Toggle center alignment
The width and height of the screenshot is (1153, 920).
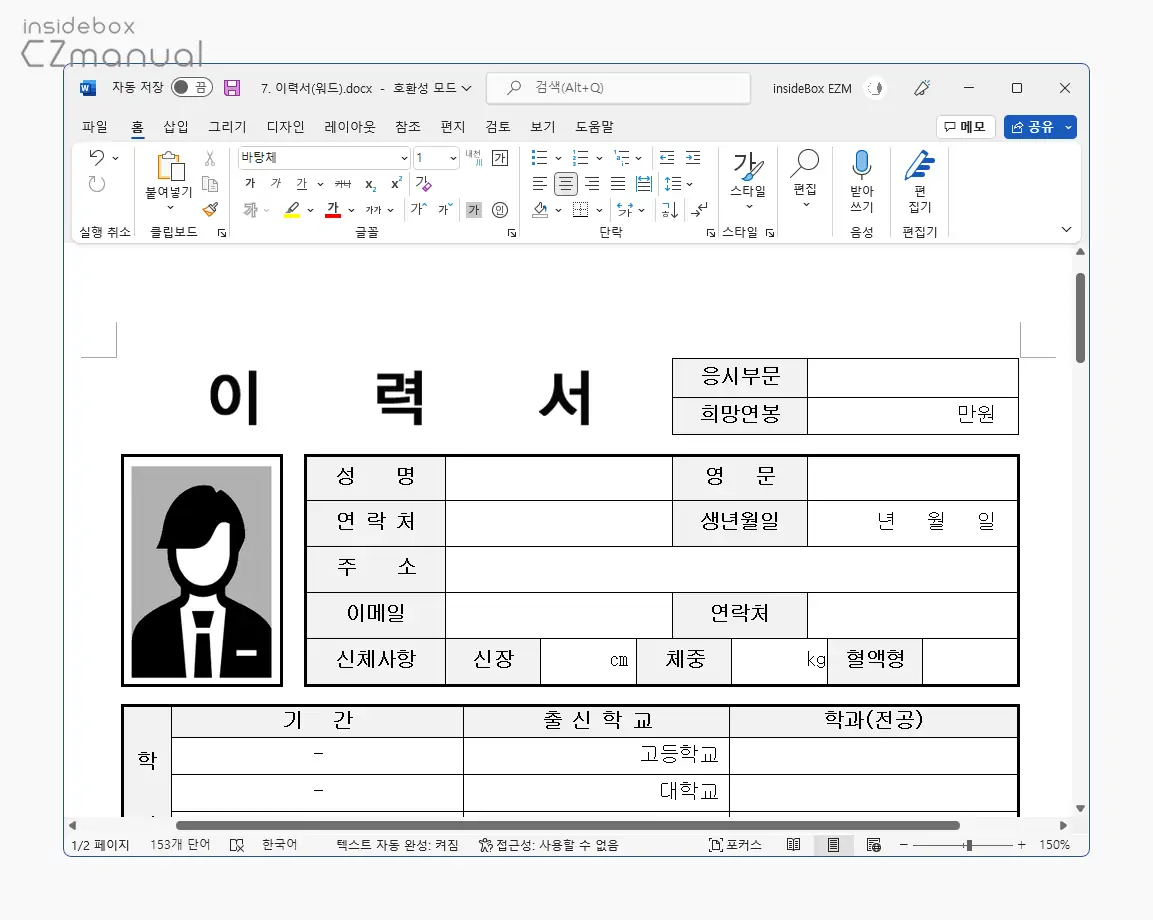tap(565, 184)
